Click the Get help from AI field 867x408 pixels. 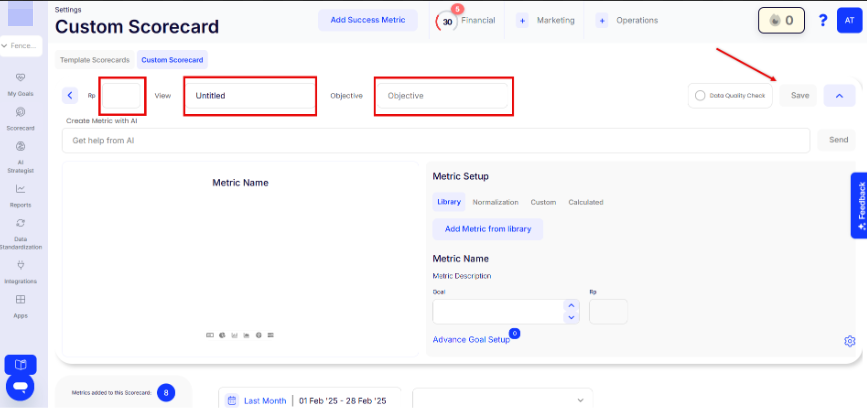[x=435, y=141]
